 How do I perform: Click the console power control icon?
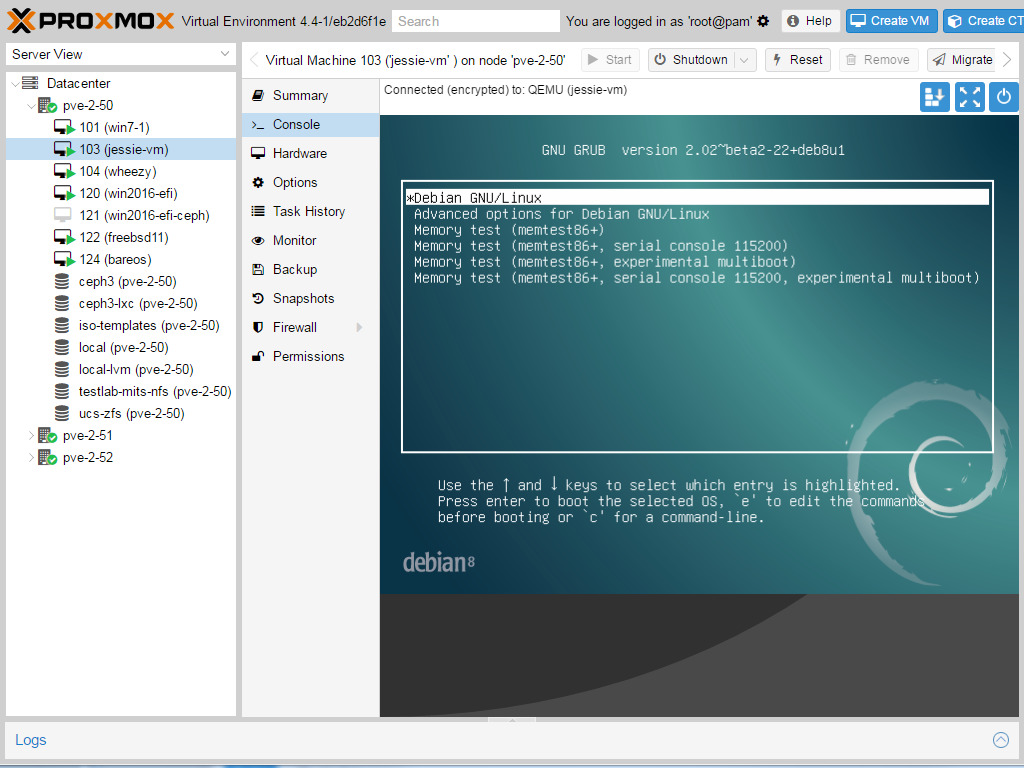point(1004,97)
